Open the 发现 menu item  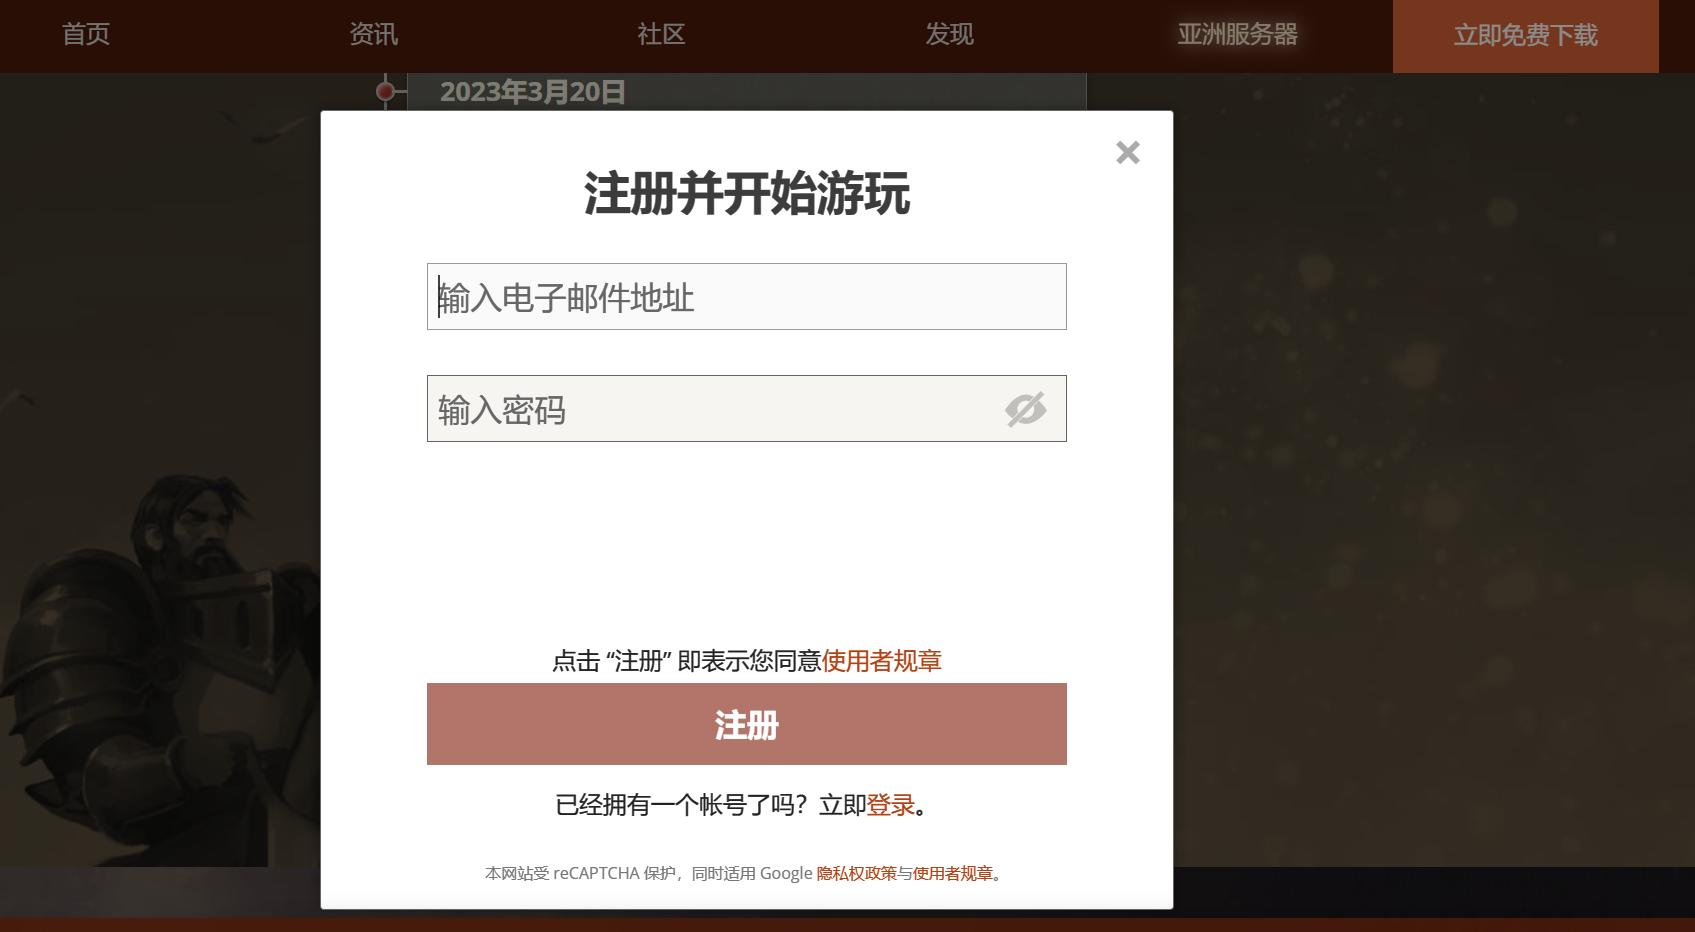pos(950,35)
